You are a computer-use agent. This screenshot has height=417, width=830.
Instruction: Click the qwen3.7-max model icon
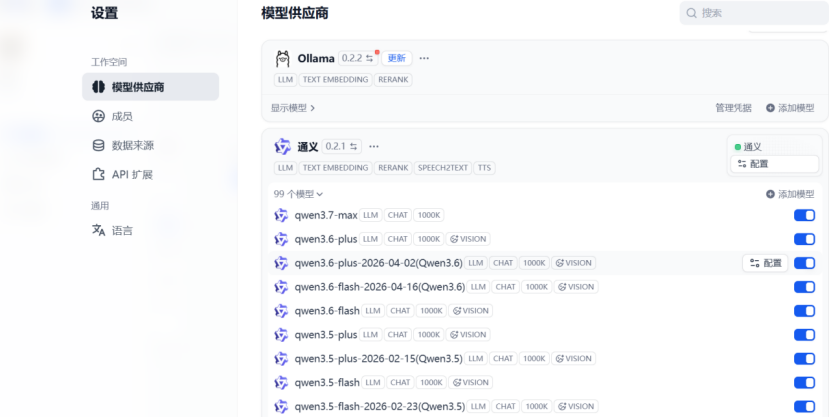pos(281,215)
